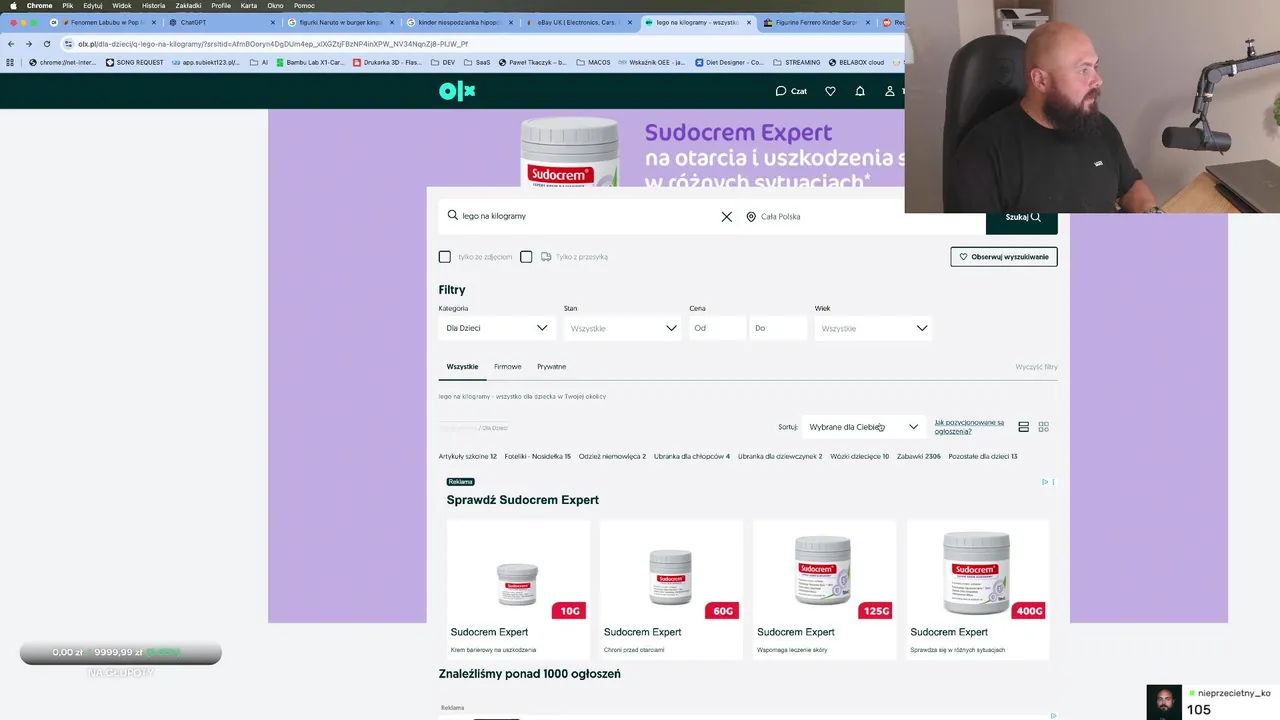Switch to grid view icon

[x=1044, y=427]
